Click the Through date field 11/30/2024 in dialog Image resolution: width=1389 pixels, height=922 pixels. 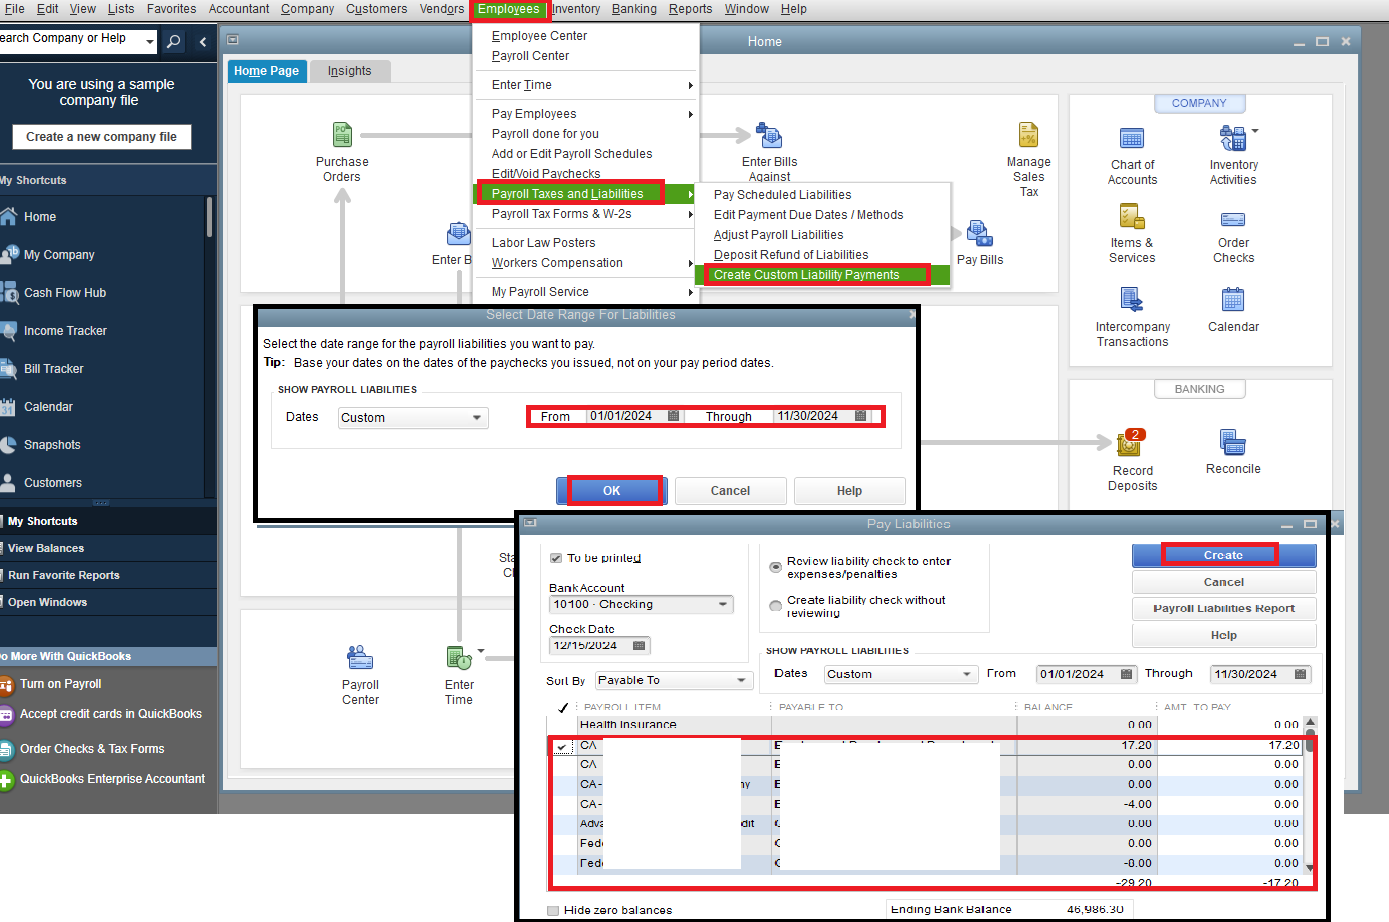814,416
